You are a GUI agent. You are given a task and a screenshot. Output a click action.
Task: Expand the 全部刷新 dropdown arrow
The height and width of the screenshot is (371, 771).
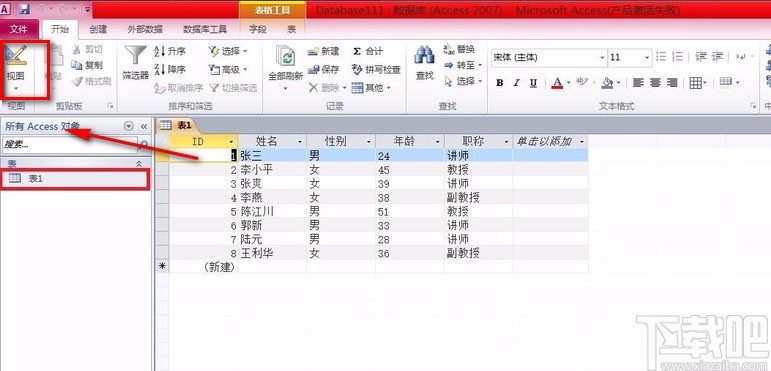click(285, 88)
